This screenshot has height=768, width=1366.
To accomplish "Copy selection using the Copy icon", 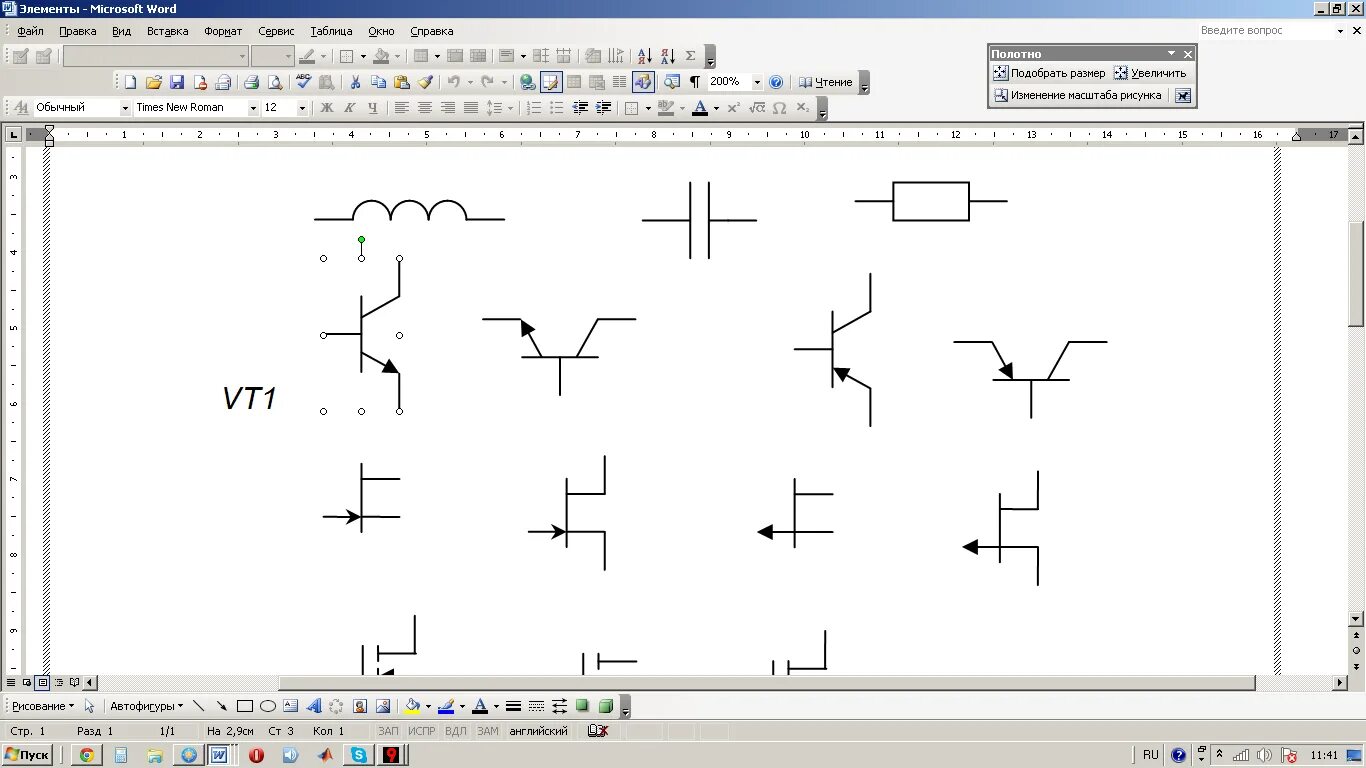I will [378, 83].
